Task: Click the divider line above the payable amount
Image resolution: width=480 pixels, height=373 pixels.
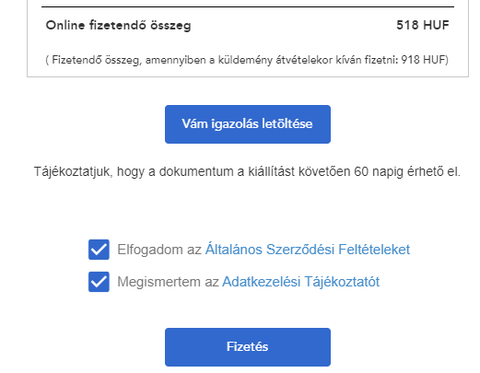Action: click(x=248, y=7)
